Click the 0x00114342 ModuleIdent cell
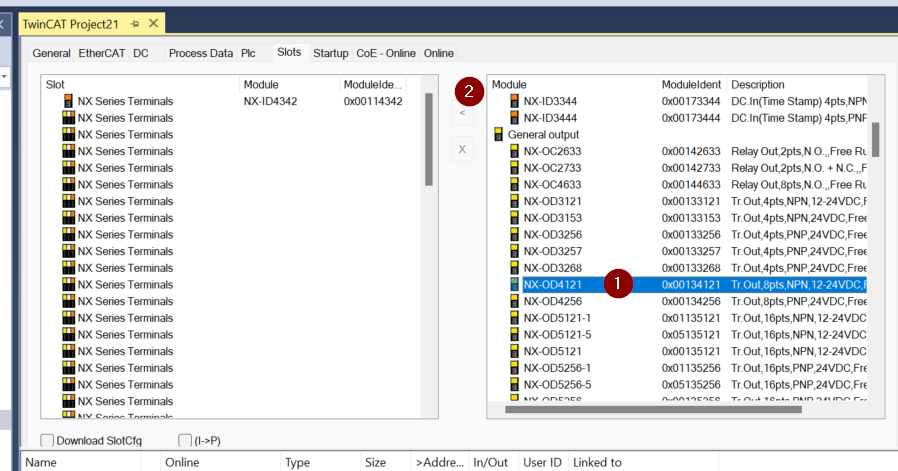The height and width of the screenshot is (471, 898). (373, 101)
